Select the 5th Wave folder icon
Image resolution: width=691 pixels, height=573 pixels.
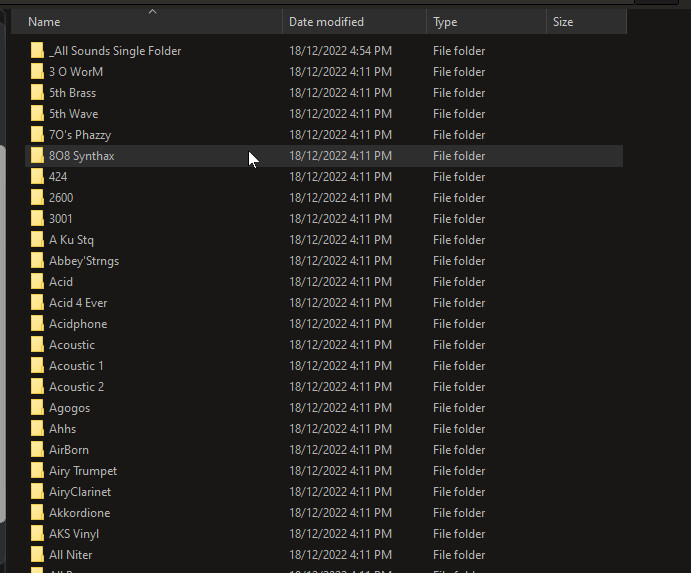(x=37, y=114)
